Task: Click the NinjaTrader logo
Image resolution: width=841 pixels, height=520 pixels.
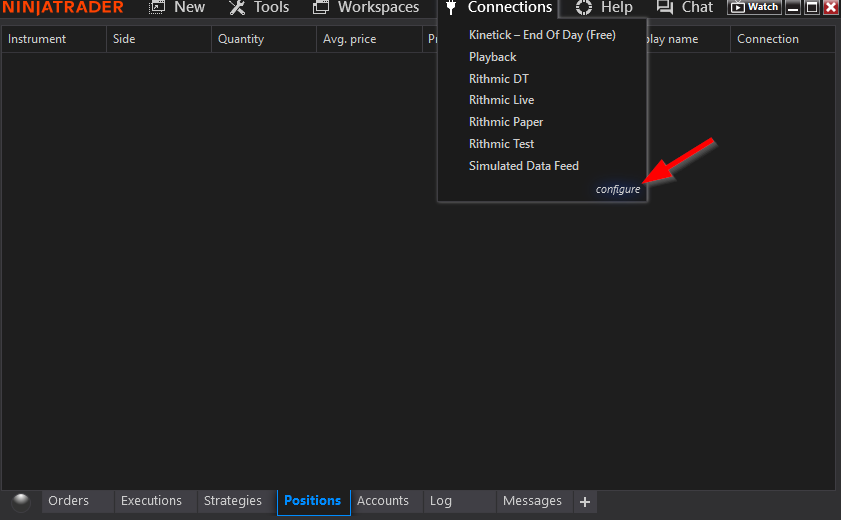Action: coord(63,8)
